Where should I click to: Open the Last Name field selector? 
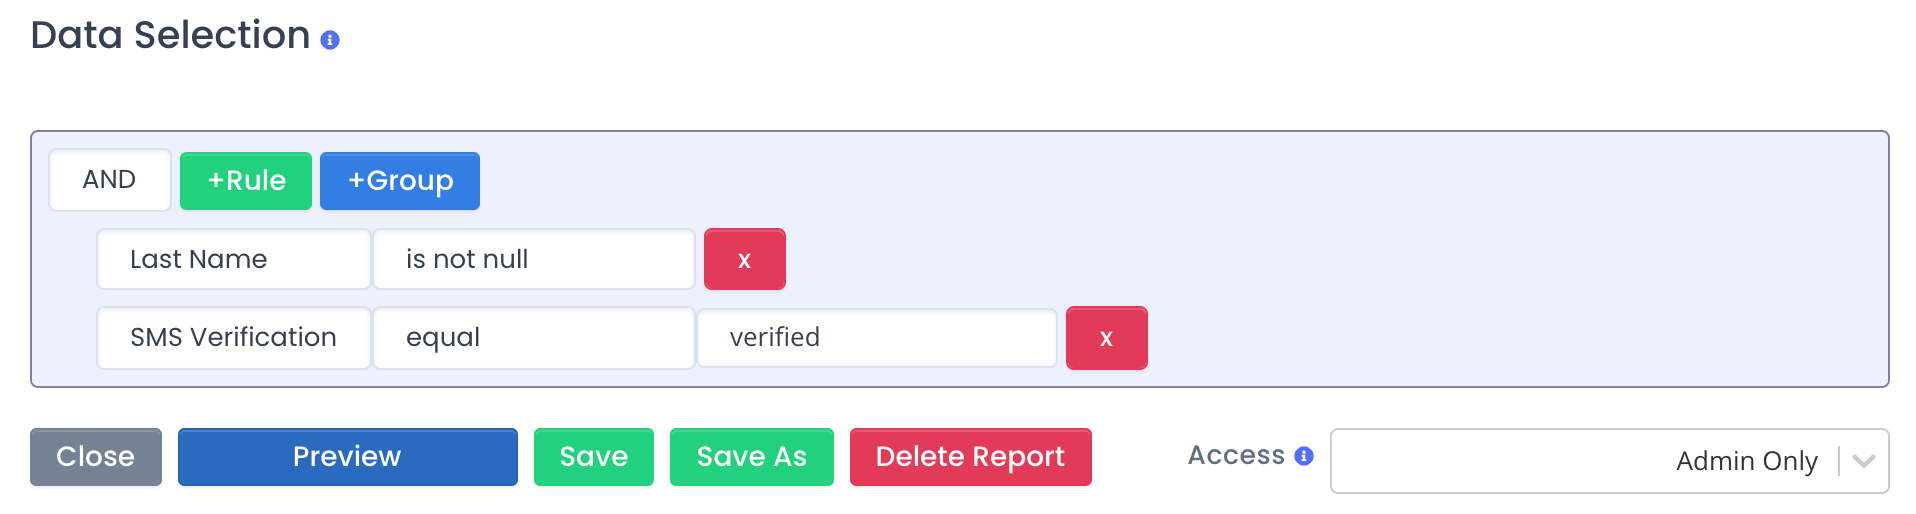point(234,259)
